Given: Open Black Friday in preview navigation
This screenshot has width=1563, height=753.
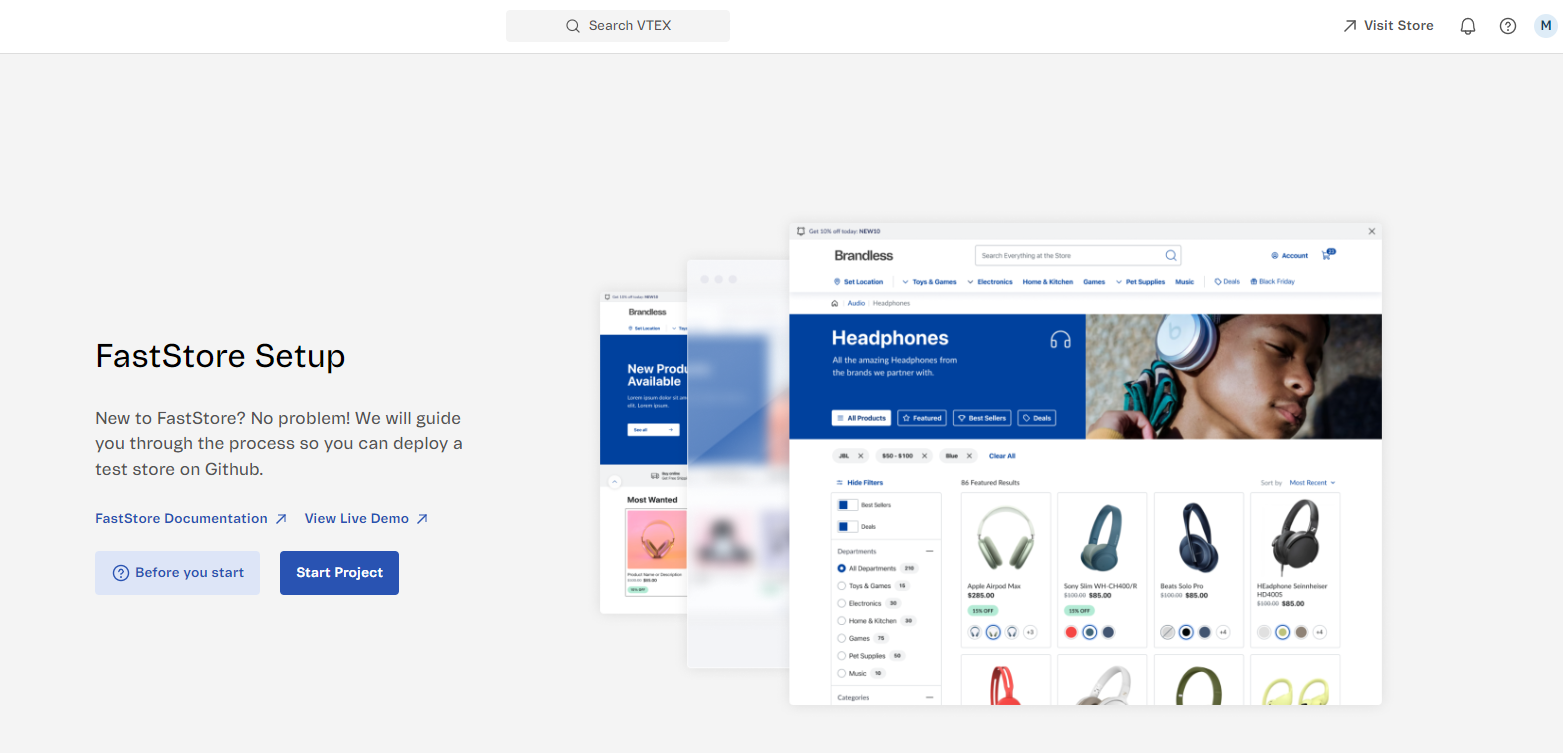Looking at the screenshot, I should pos(1272,282).
